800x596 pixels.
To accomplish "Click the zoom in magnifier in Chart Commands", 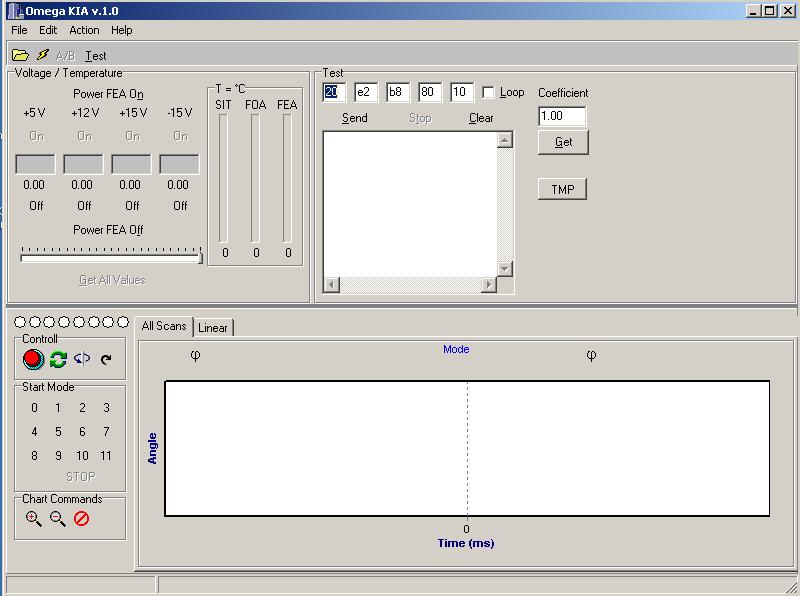I will click(34, 519).
